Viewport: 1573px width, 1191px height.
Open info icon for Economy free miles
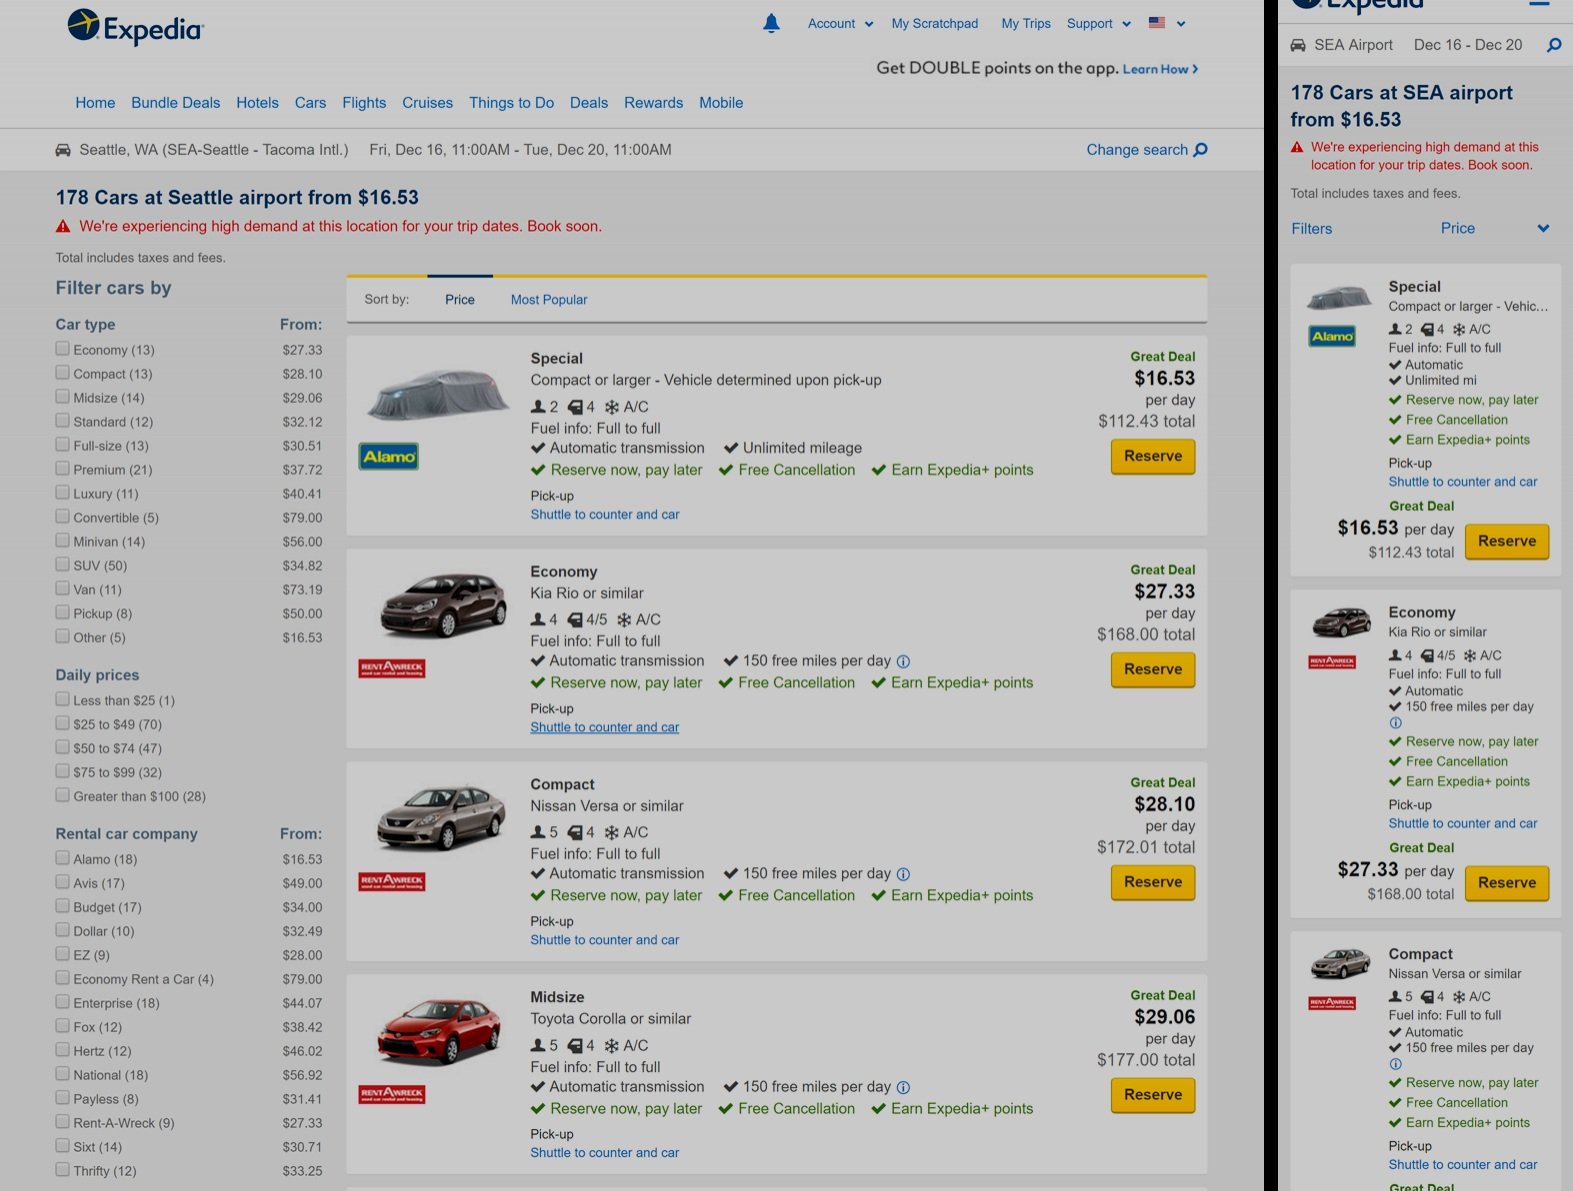coord(903,662)
